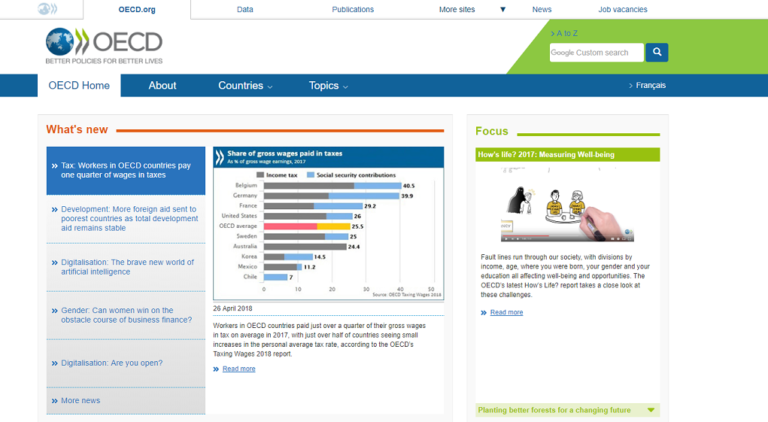Go to Publications in top bar
Viewport: 768px width, 422px height.
353,9
